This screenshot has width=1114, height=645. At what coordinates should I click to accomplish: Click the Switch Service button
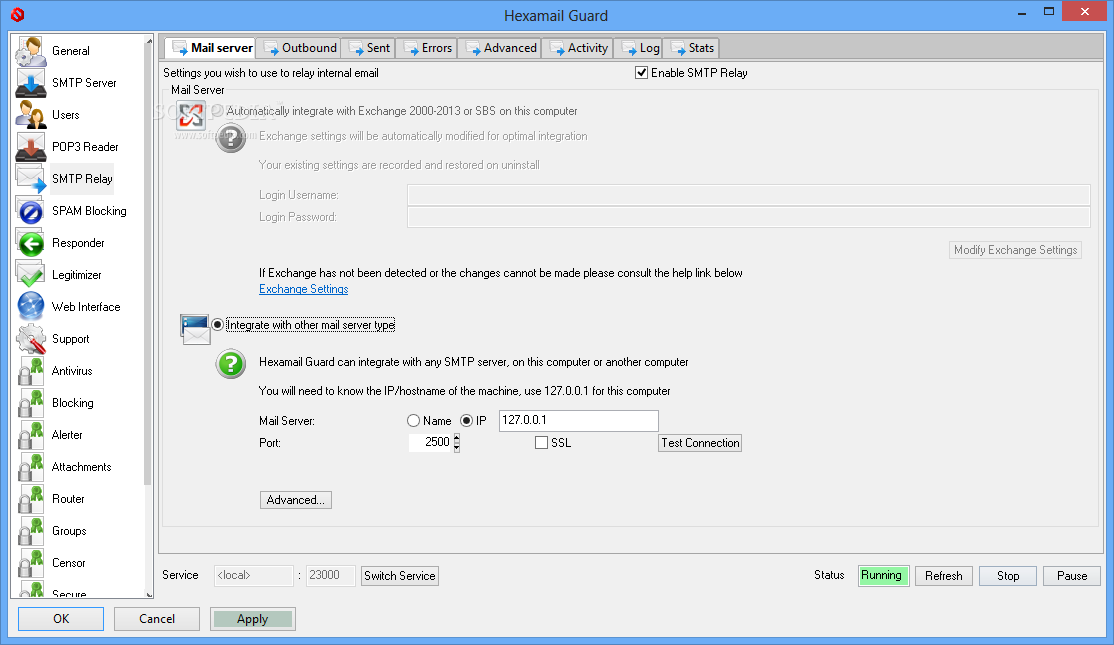[x=400, y=576]
